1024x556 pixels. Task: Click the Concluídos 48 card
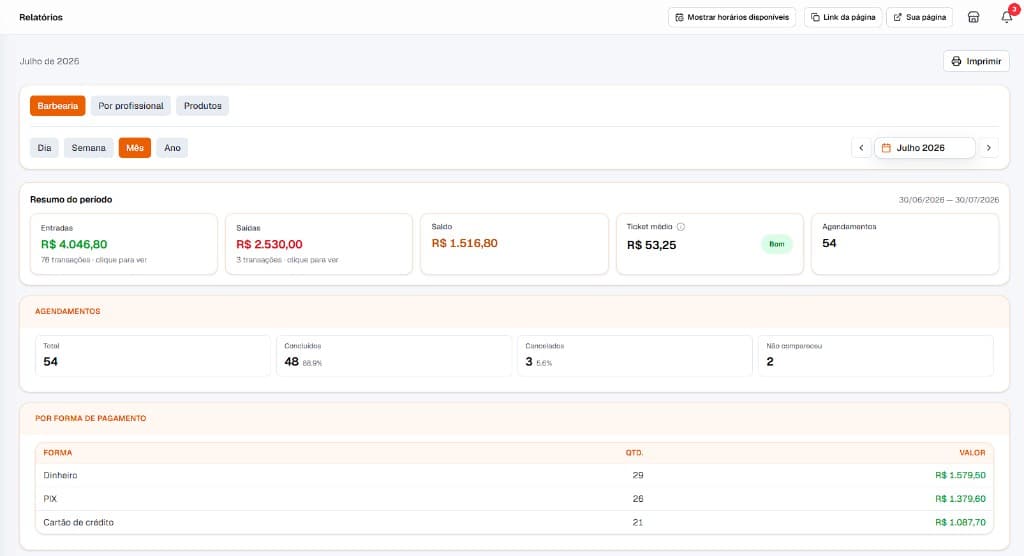(x=394, y=356)
